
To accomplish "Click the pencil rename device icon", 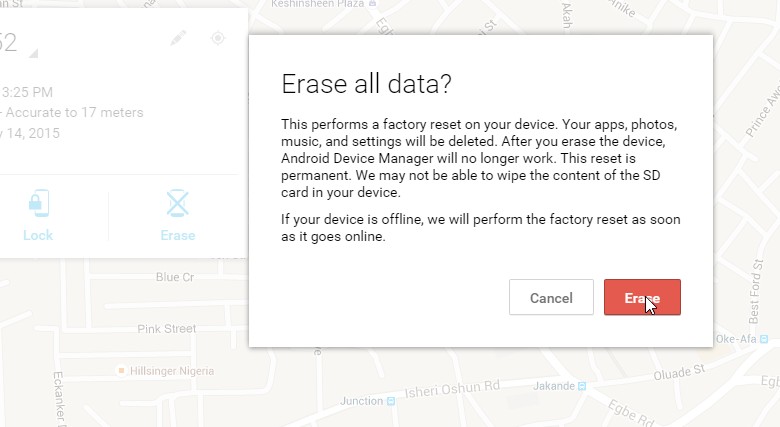I will tap(178, 38).
